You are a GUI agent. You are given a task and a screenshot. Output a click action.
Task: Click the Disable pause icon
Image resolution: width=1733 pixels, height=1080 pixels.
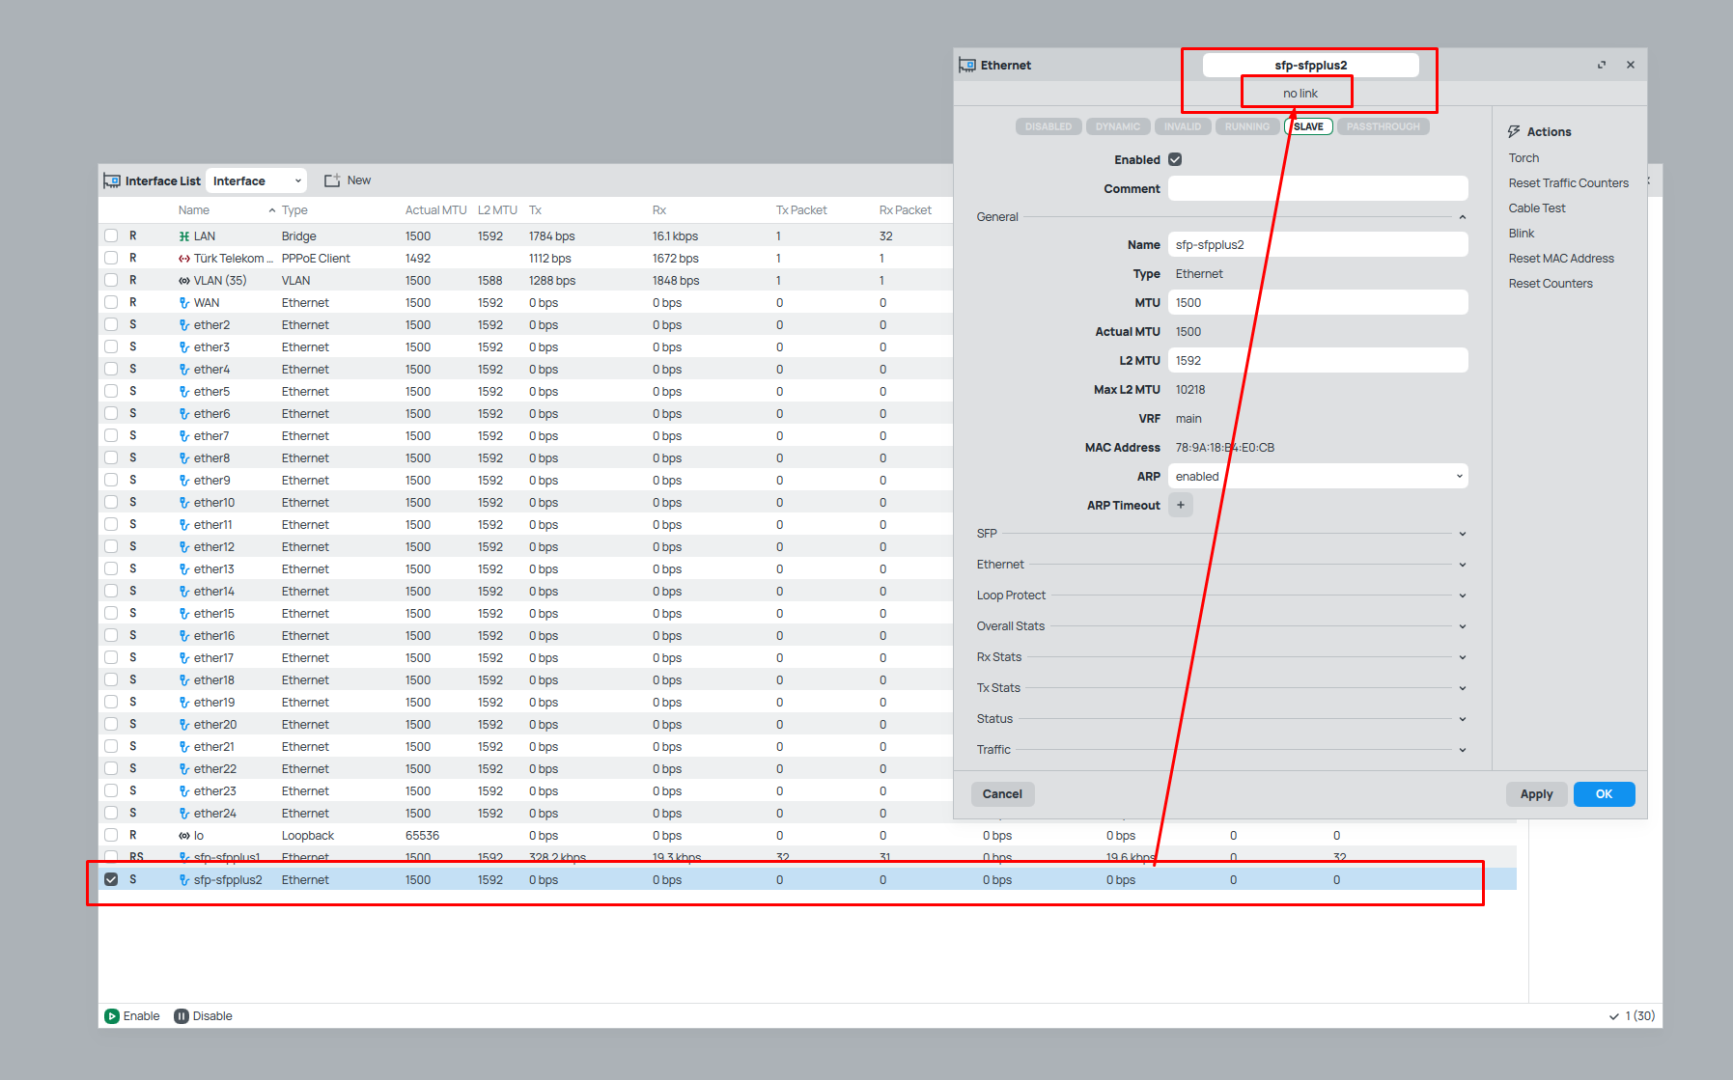pyautogui.click(x=181, y=1016)
